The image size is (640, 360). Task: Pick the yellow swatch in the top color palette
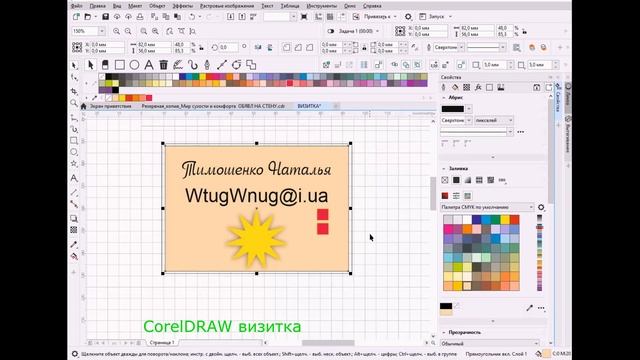[202, 77]
